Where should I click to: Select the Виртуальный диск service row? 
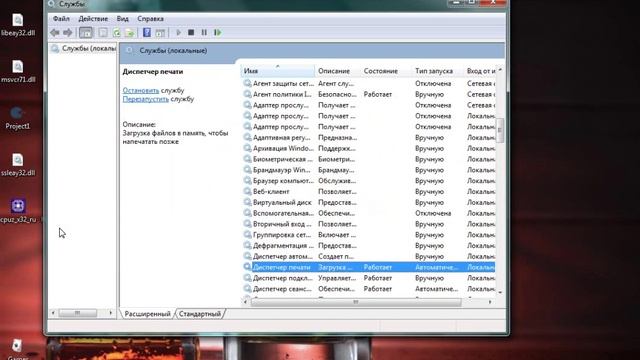[368, 202]
